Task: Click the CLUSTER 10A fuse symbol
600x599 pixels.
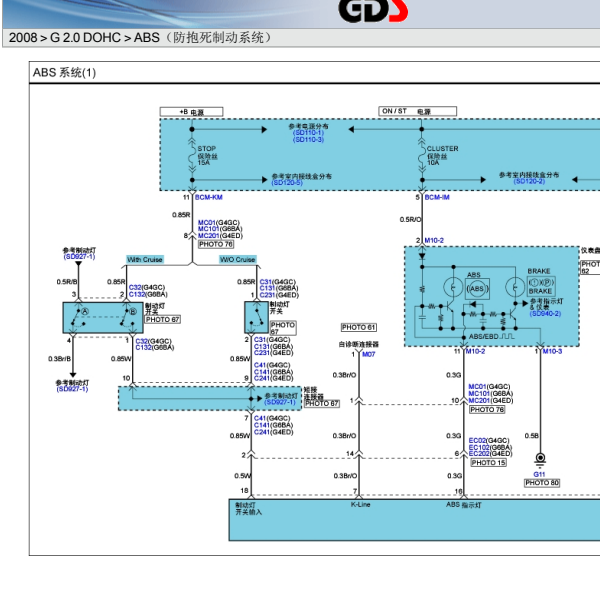Action: (x=422, y=155)
